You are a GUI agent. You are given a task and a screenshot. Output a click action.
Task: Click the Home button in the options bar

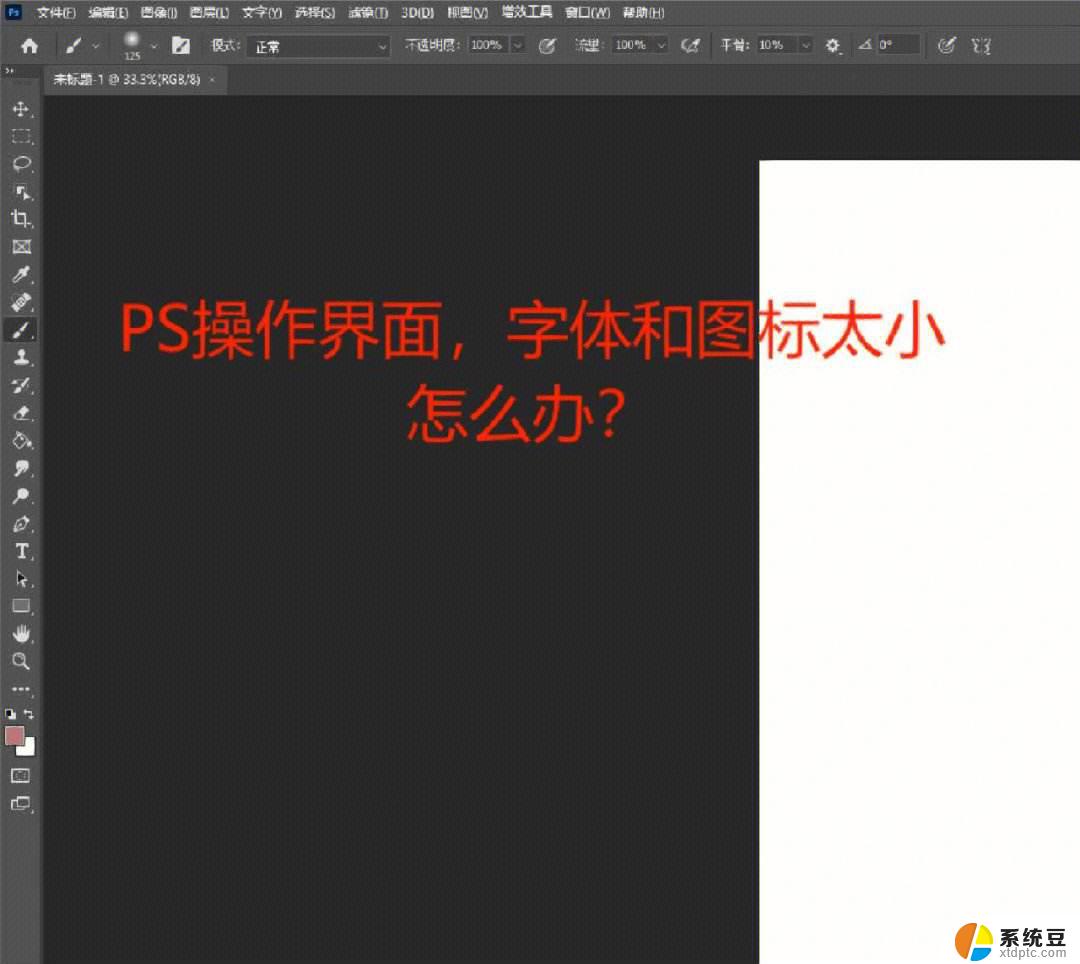pyautogui.click(x=29, y=45)
